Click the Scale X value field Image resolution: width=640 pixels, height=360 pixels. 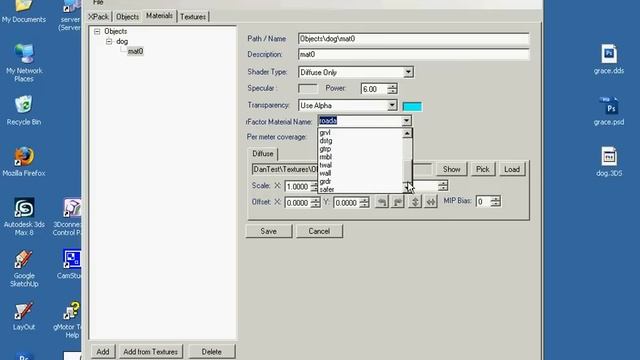[x=298, y=187]
